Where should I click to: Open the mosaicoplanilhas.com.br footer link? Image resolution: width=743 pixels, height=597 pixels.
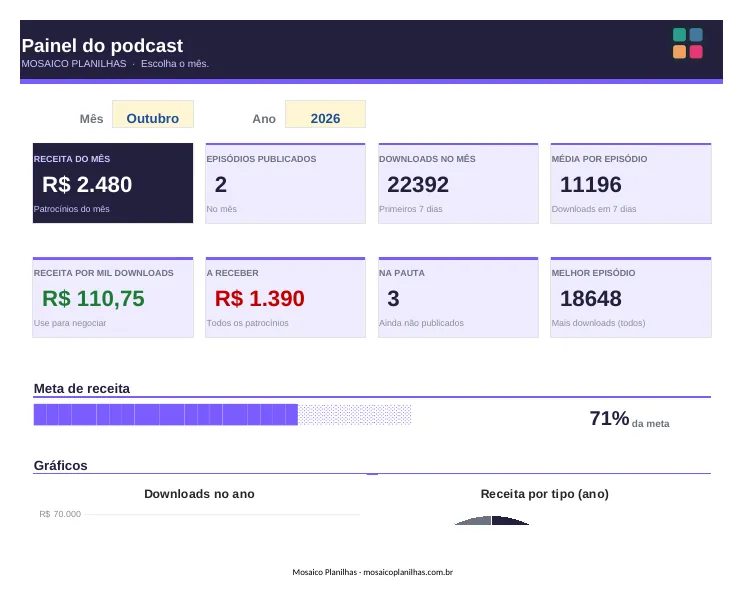click(408, 572)
